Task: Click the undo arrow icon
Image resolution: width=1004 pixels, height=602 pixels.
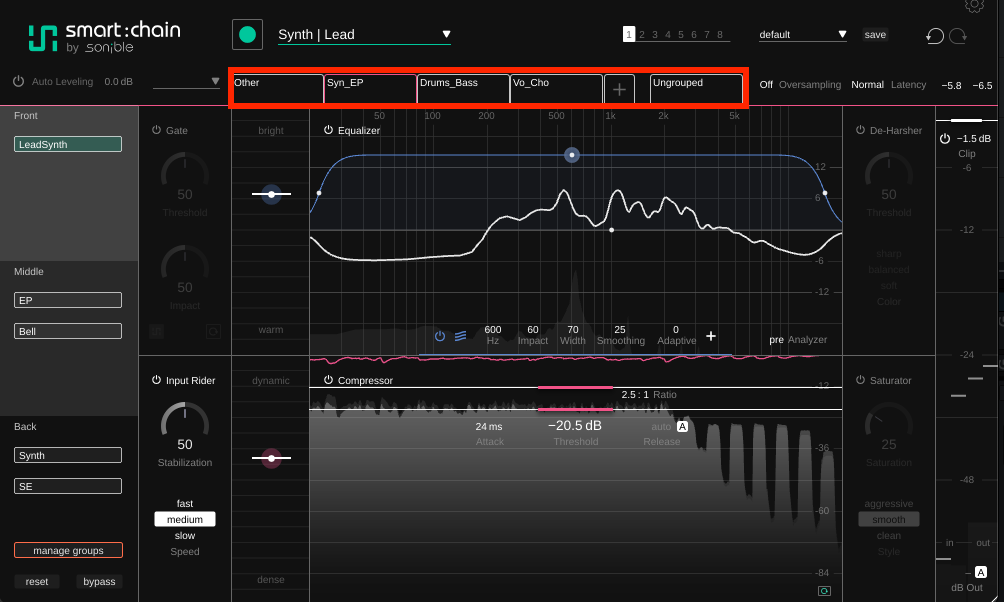Action: click(935, 36)
